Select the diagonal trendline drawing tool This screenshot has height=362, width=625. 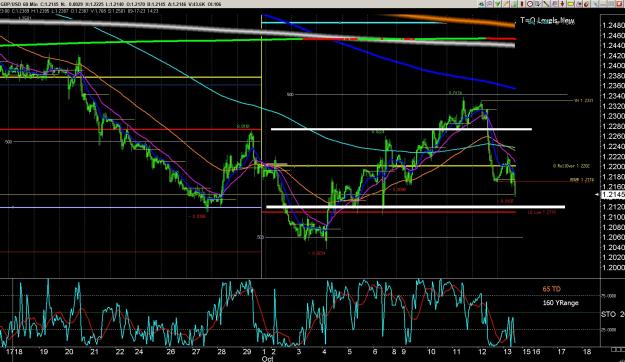(546, 4)
